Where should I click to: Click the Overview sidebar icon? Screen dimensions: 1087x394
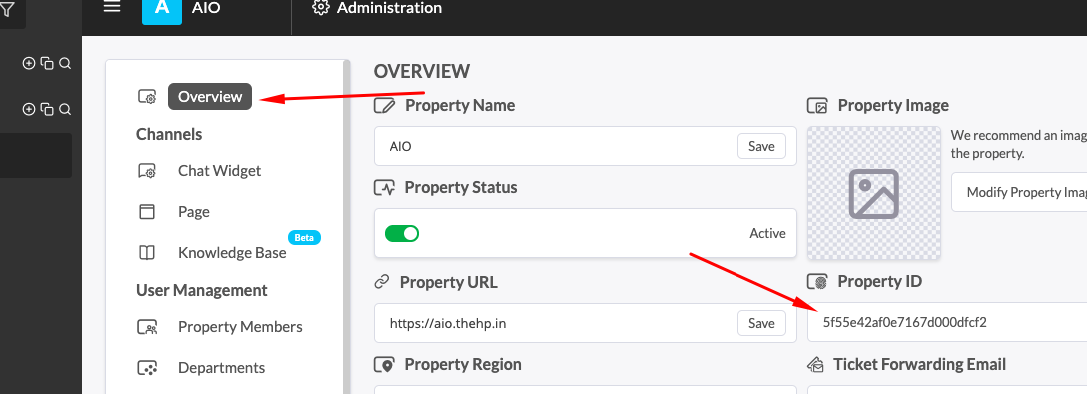(x=147, y=97)
